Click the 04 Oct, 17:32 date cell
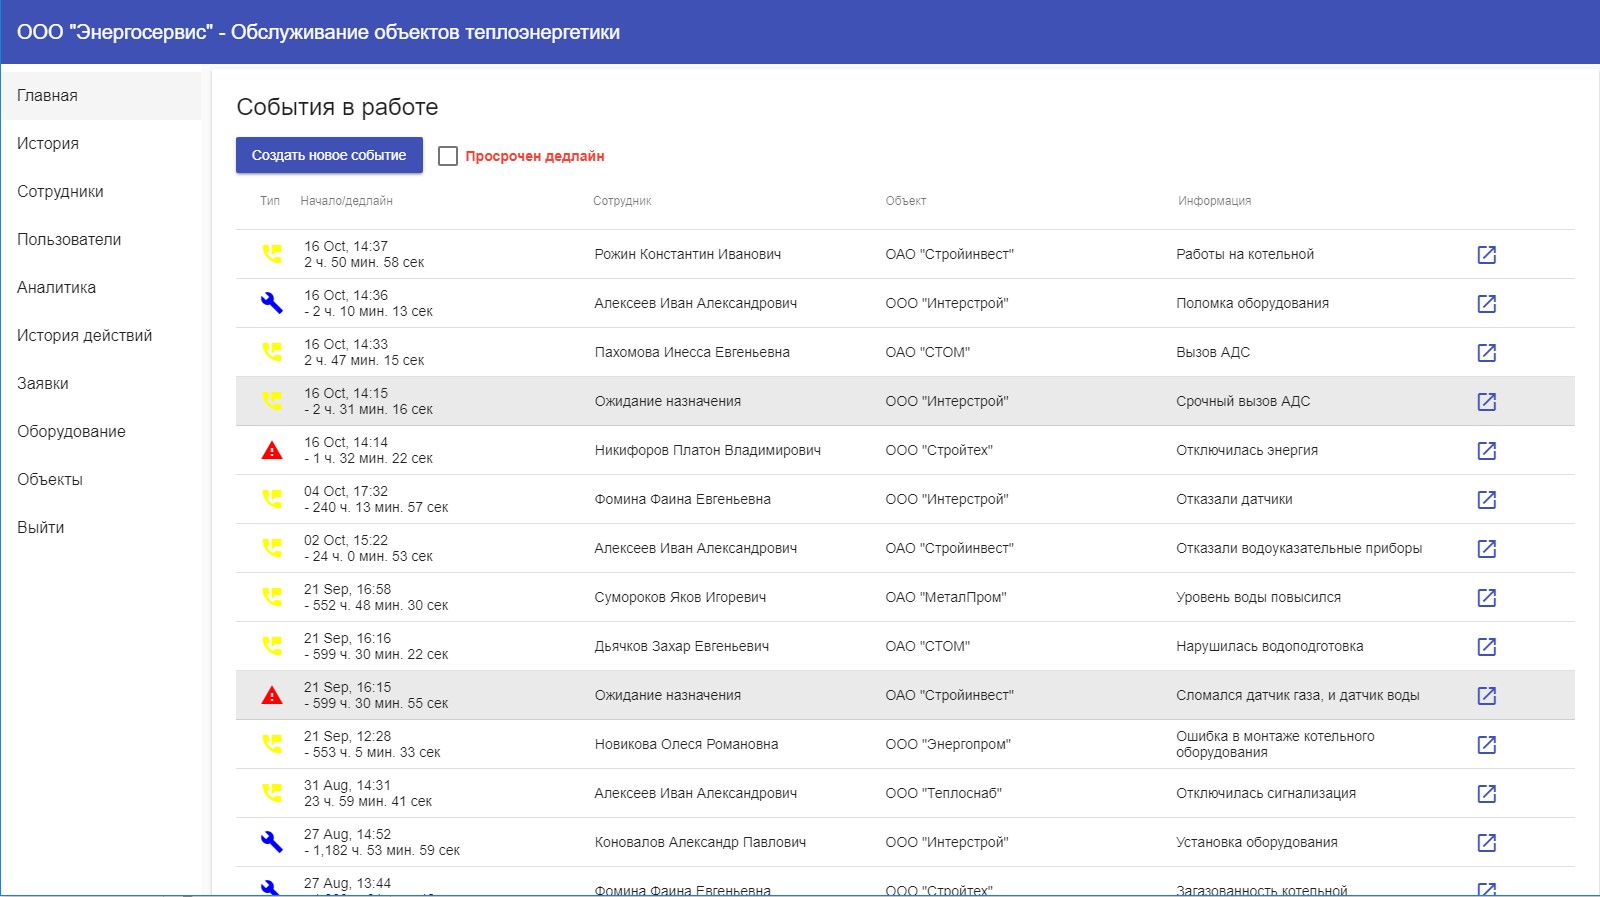 [x=346, y=491]
